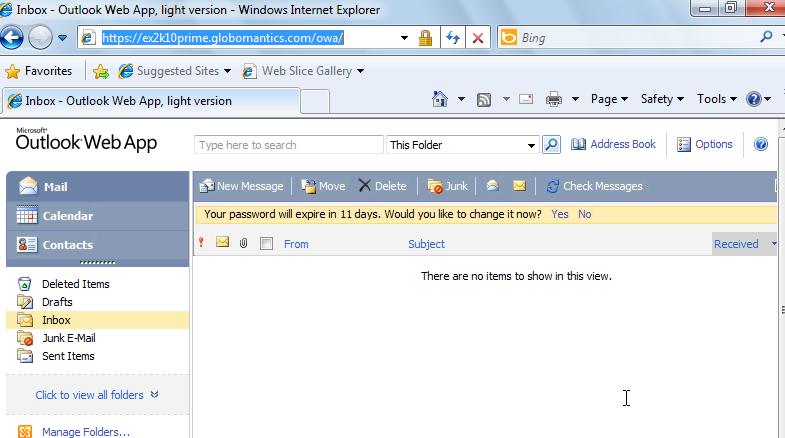Click the Move toolbar button

(x=323, y=186)
